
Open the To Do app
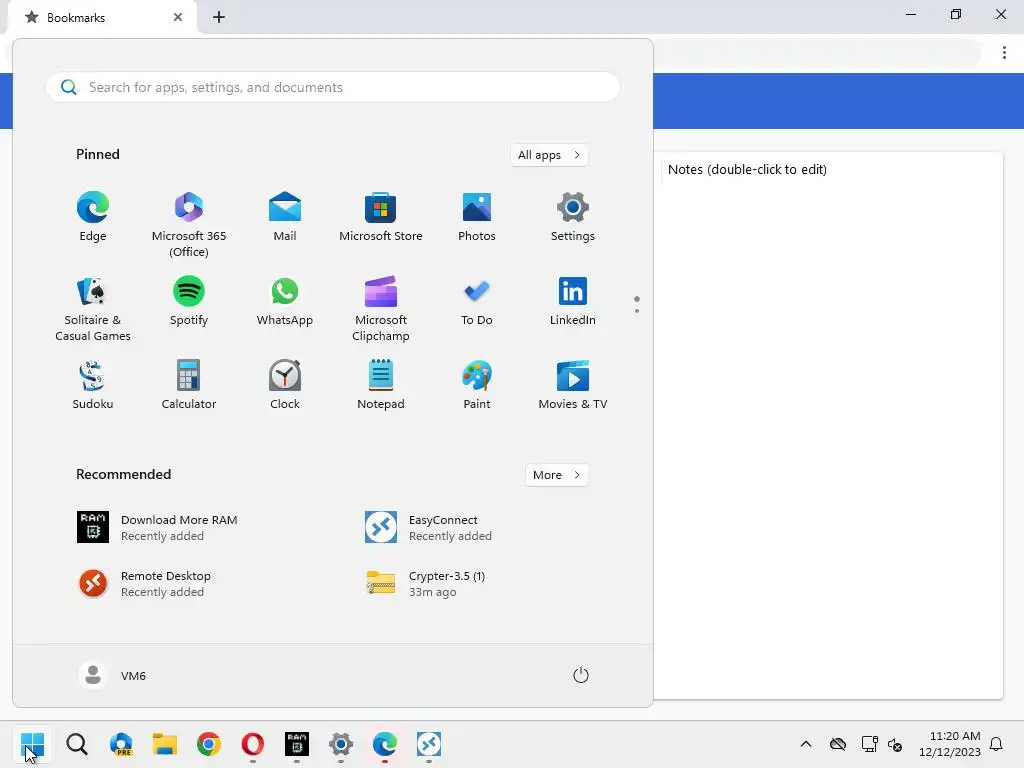477,301
